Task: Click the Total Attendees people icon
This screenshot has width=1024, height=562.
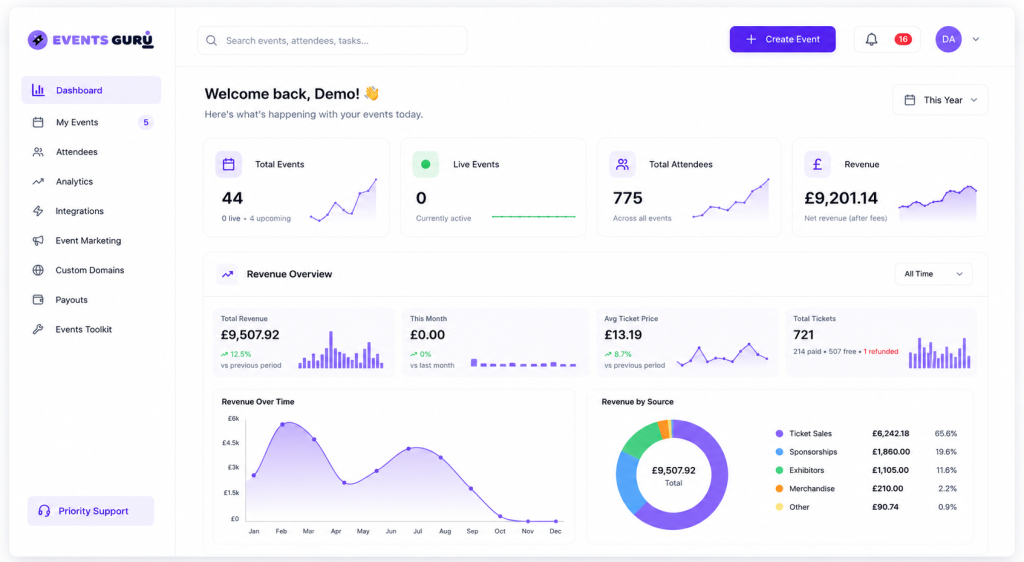Action: tap(622, 164)
